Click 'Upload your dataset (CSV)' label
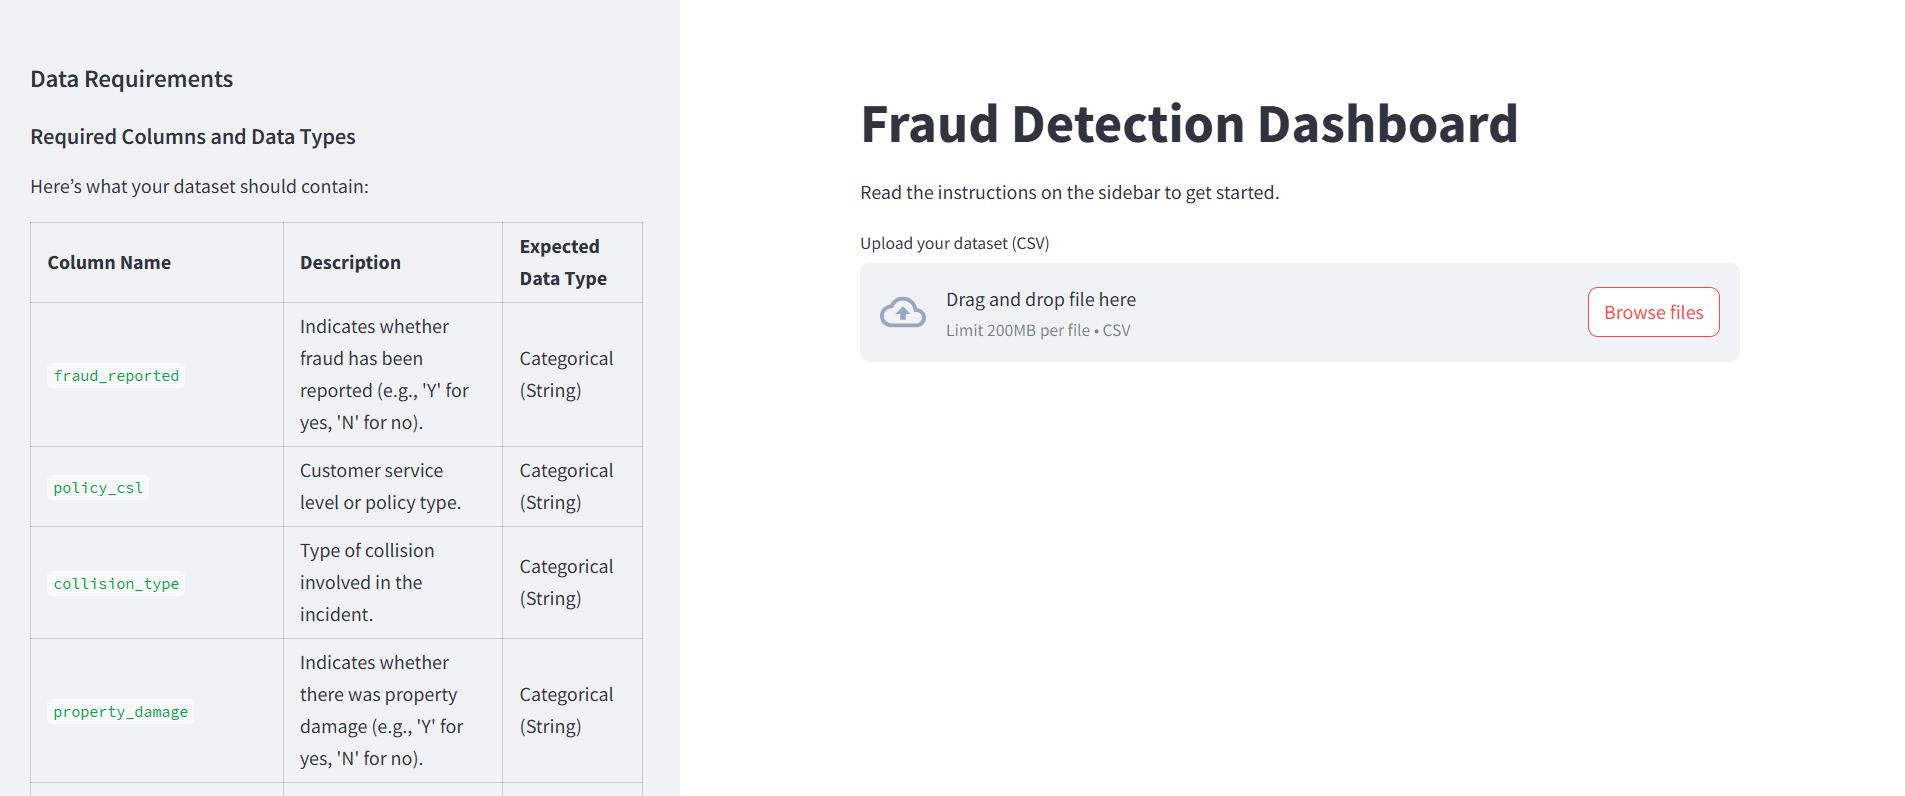Screen dimensions: 1905x796 tap(954, 243)
